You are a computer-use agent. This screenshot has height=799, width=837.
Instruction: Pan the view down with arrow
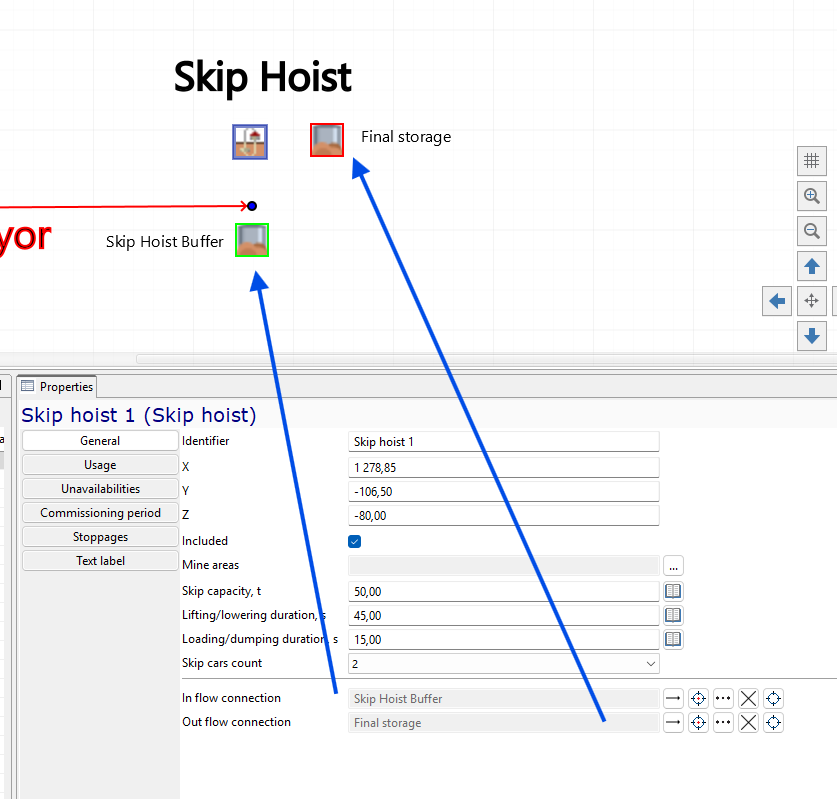pos(811,336)
